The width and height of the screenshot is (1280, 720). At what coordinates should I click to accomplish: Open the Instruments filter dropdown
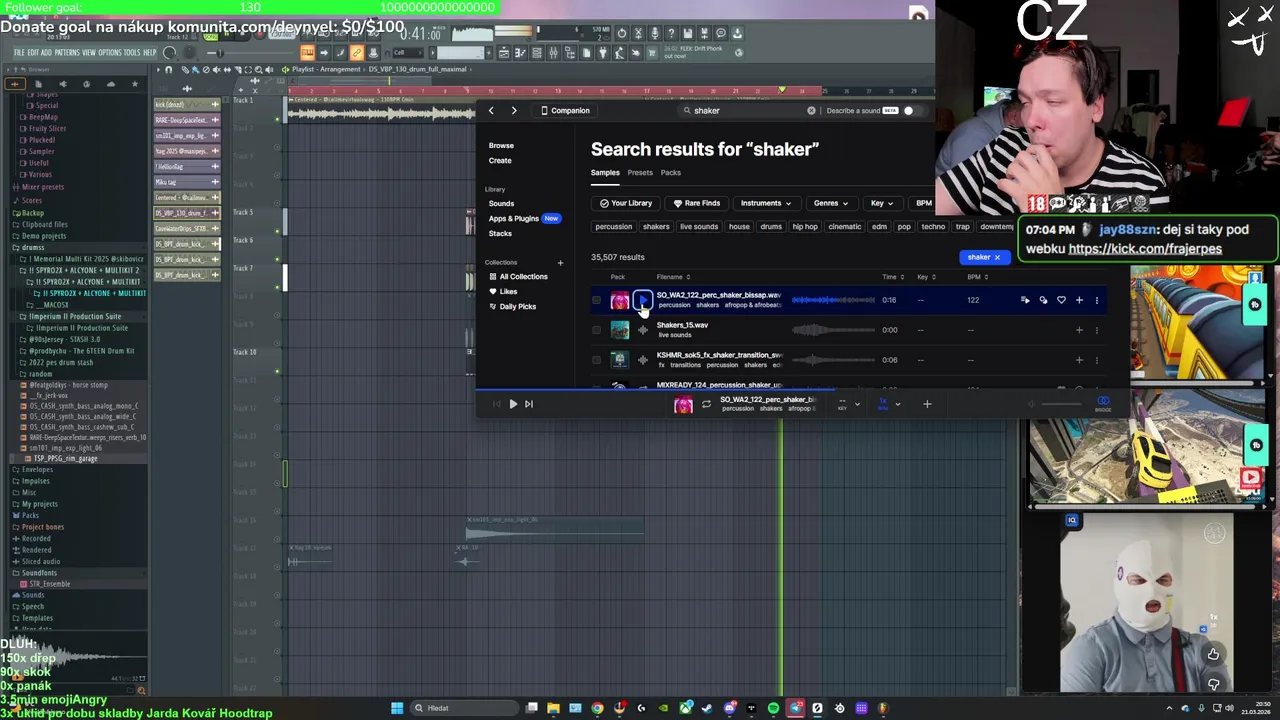[765, 204]
